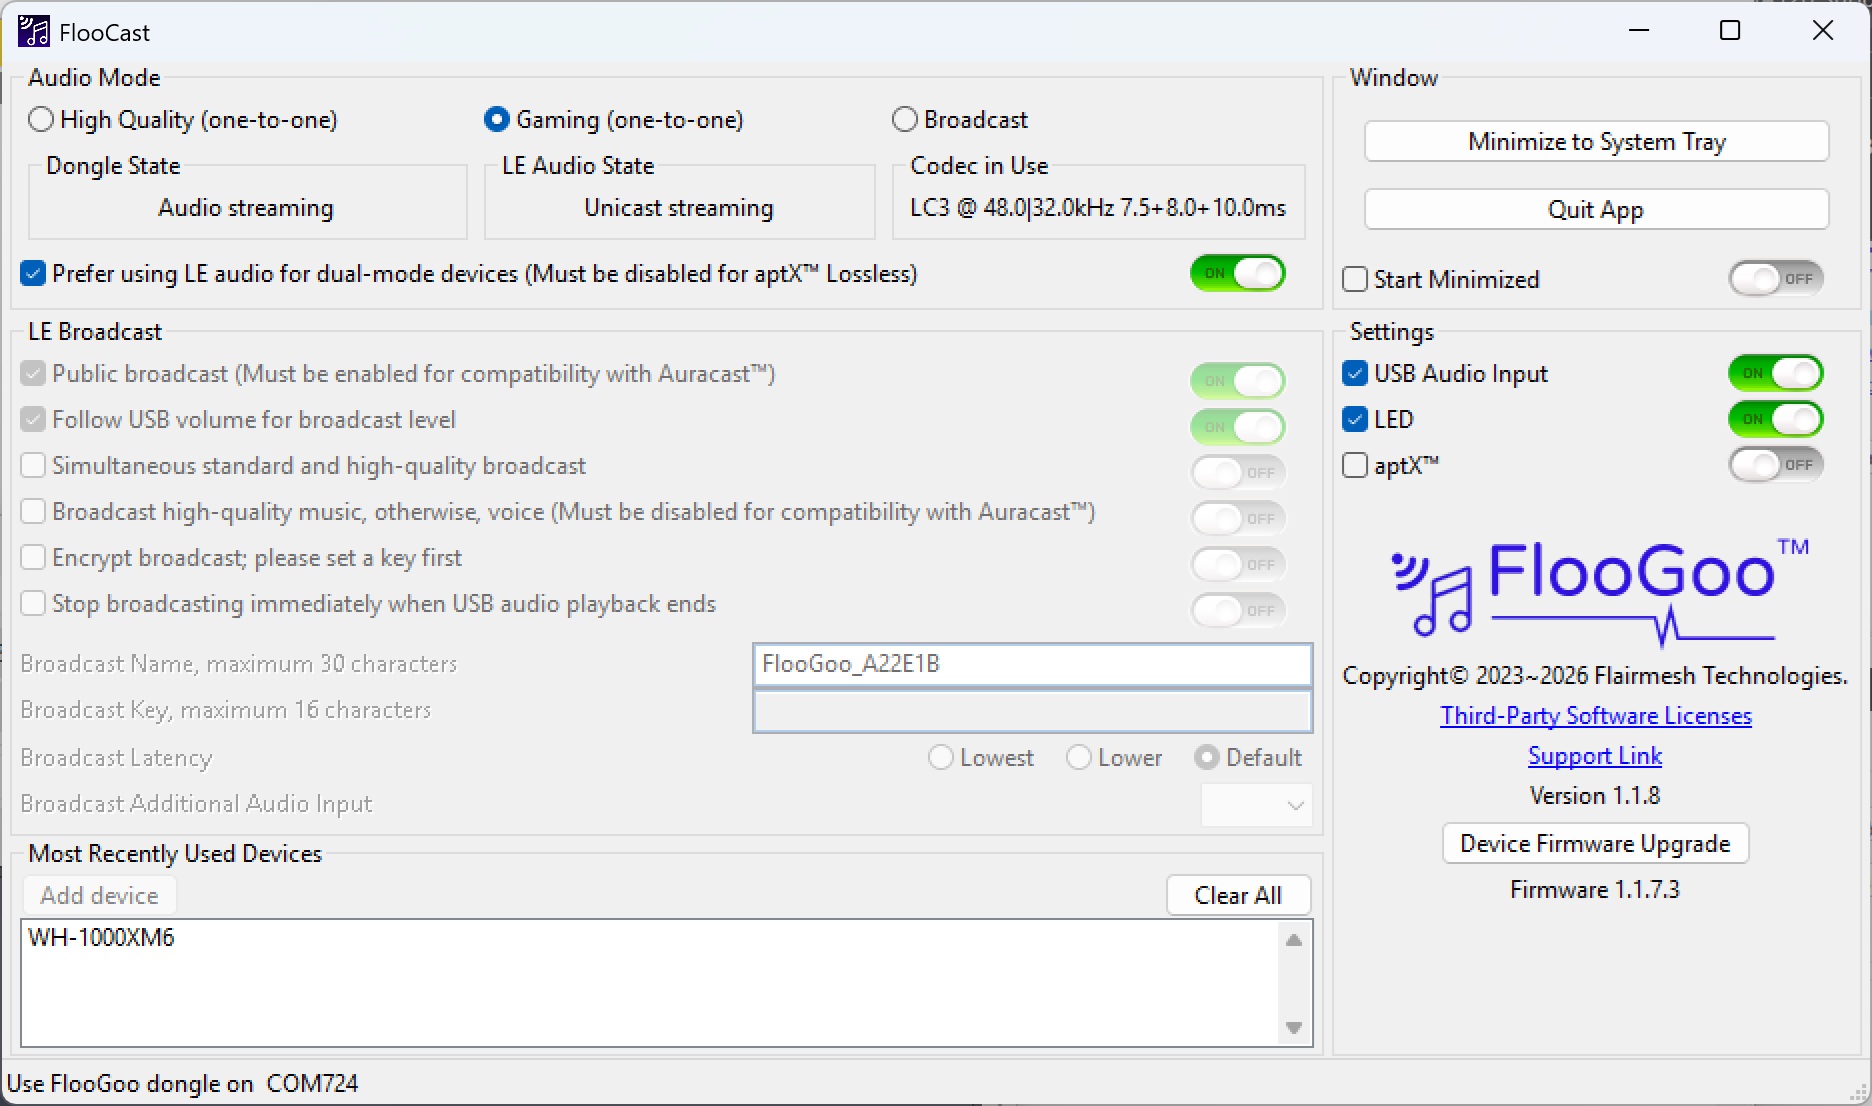This screenshot has width=1872, height=1106.
Task: Click Follow USB volume for broadcast checkbox
Action: tap(33, 419)
